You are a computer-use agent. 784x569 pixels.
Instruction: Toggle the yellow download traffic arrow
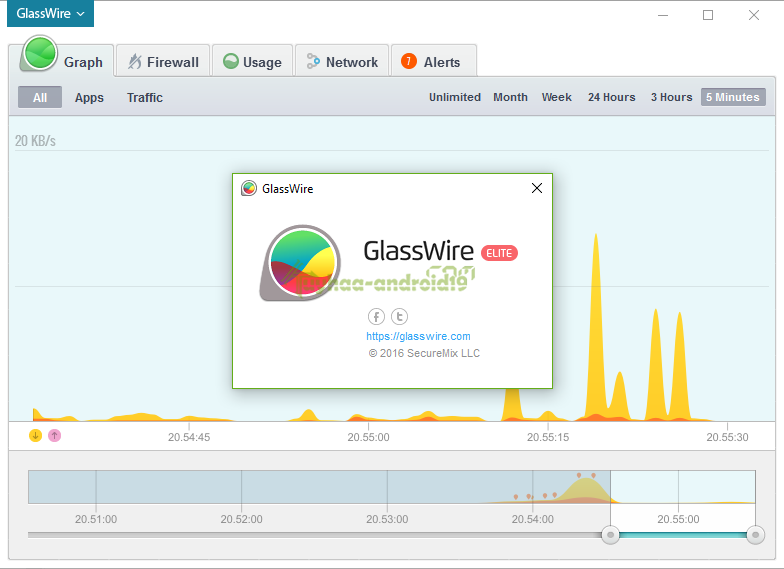coord(35,436)
